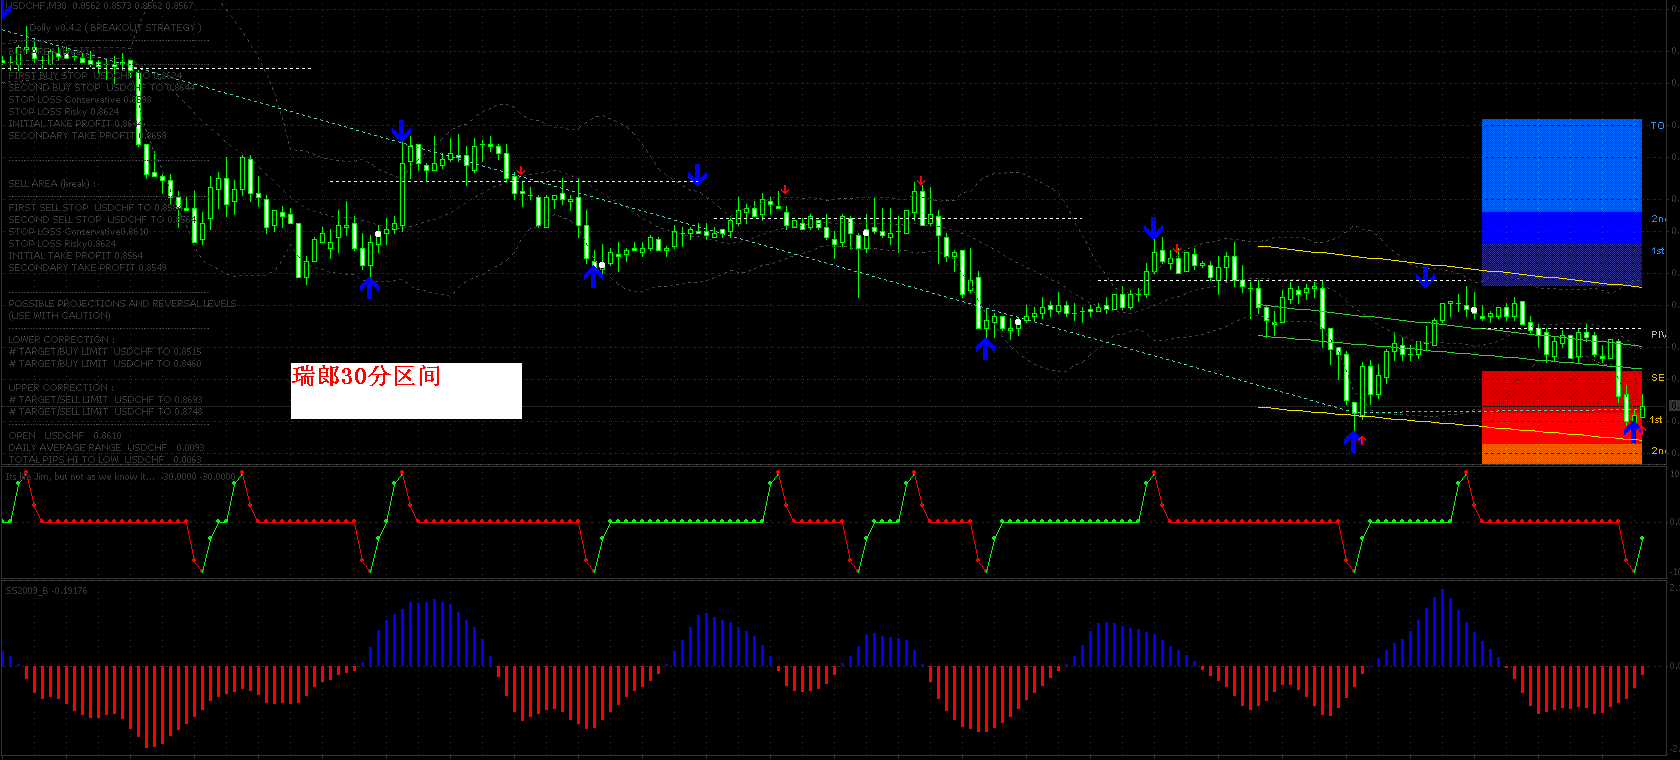Click TARGET/BUY LIMIT USDCHF TO 0.8515
This screenshot has height=760, width=1680.
point(105,352)
